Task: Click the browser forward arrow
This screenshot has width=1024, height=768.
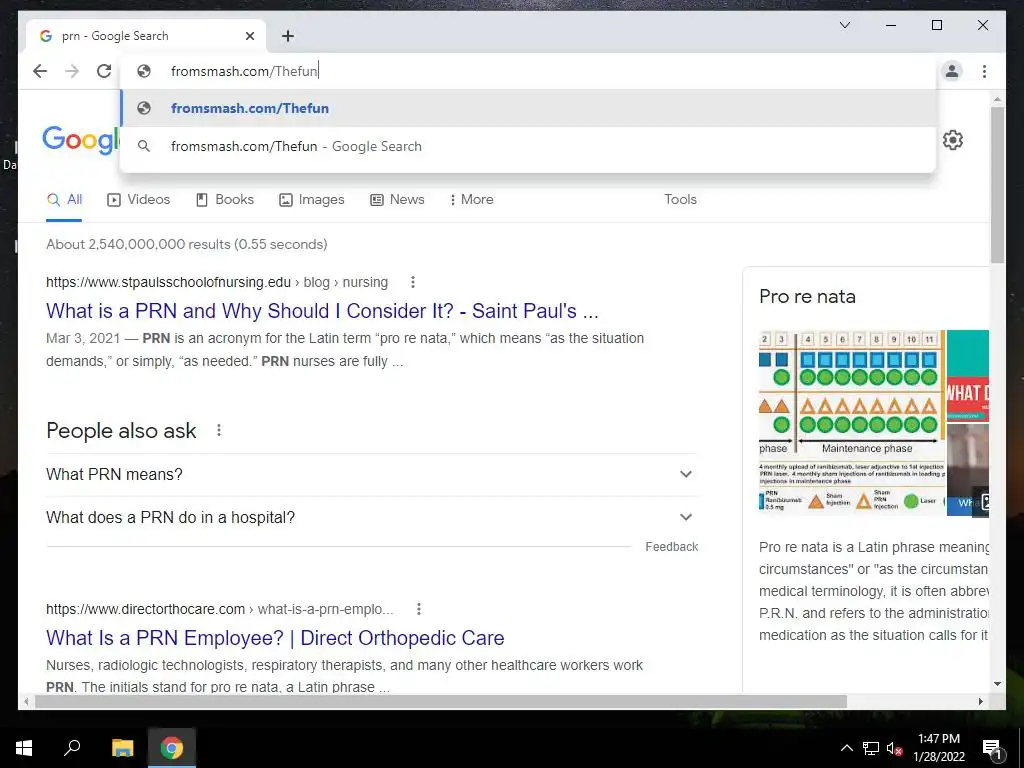Action: (x=72, y=71)
